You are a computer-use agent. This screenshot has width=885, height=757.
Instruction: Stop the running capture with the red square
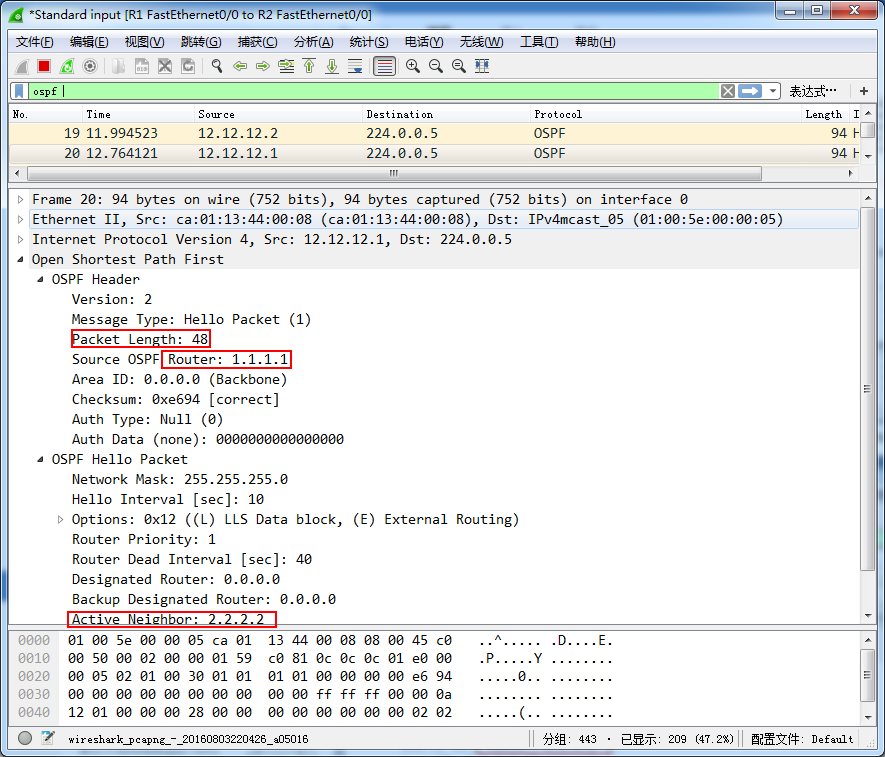(43, 66)
